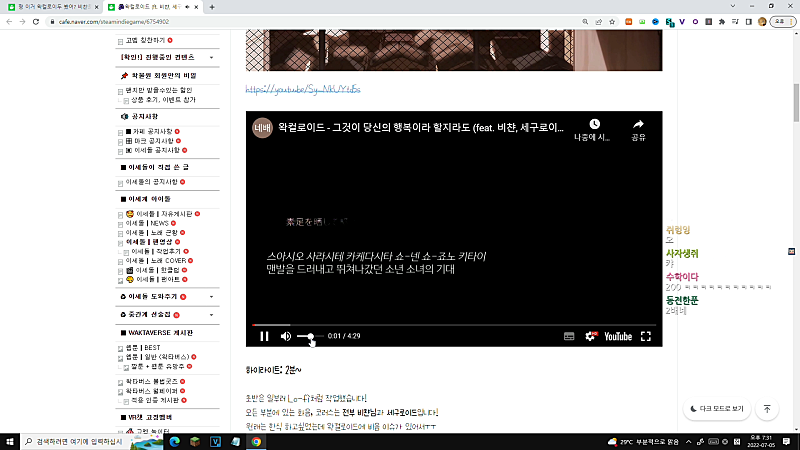Open the 고멤 칭찬하기 board

point(145,40)
